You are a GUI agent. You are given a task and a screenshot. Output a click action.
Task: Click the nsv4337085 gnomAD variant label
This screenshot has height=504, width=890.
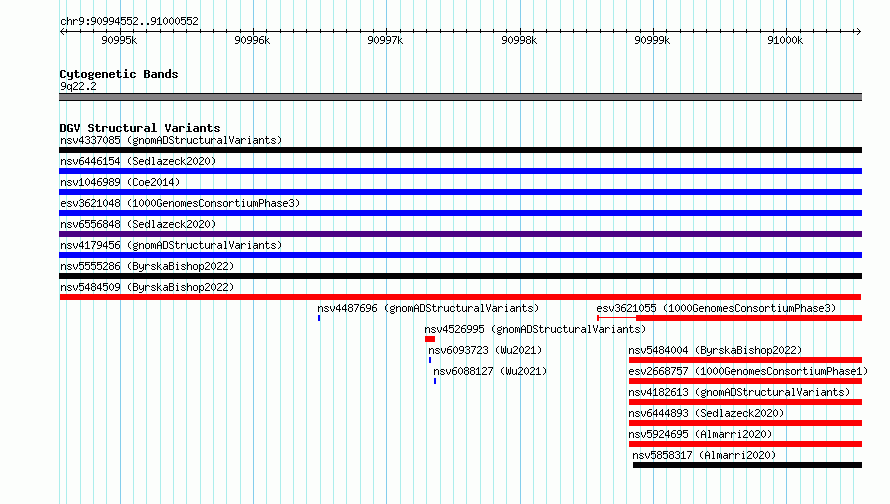pos(171,140)
